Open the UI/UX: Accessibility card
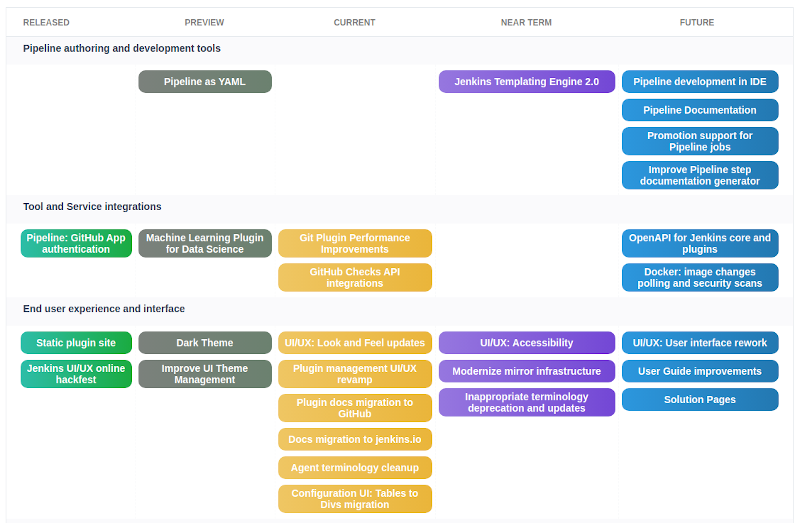This screenshot has width=800, height=523. click(527, 343)
